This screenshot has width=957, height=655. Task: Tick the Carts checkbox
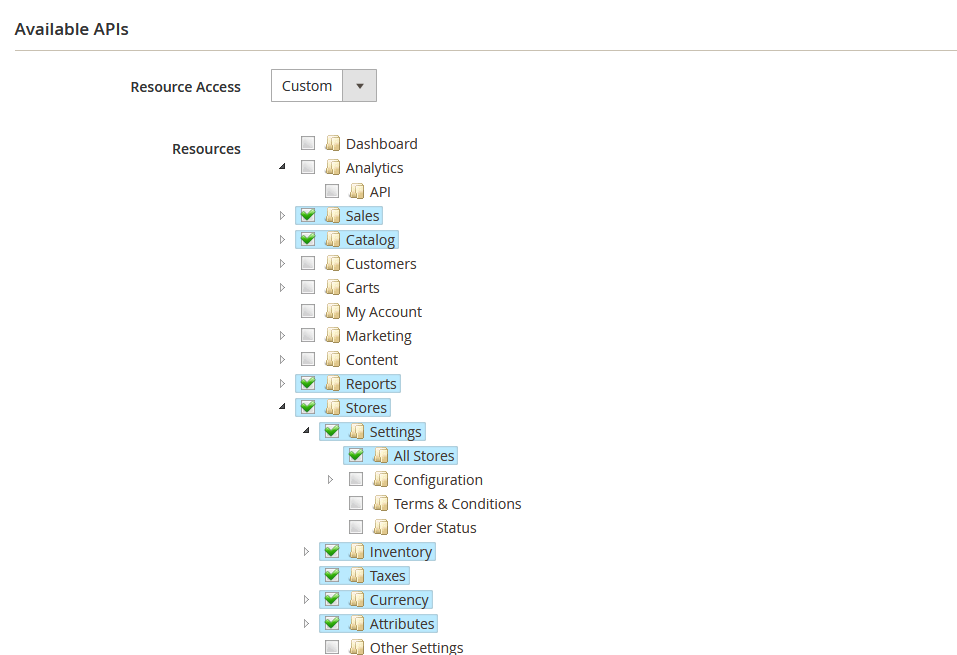tap(308, 287)
